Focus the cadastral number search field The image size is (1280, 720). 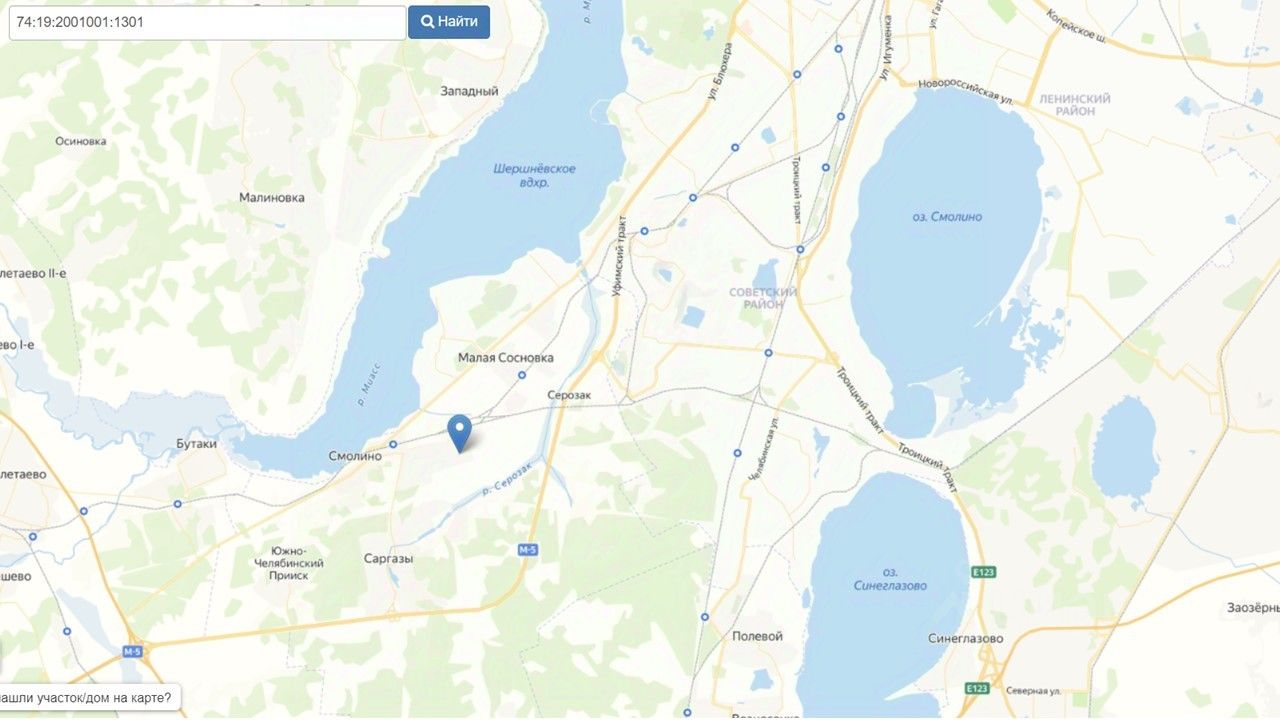[x=207, y=22]
